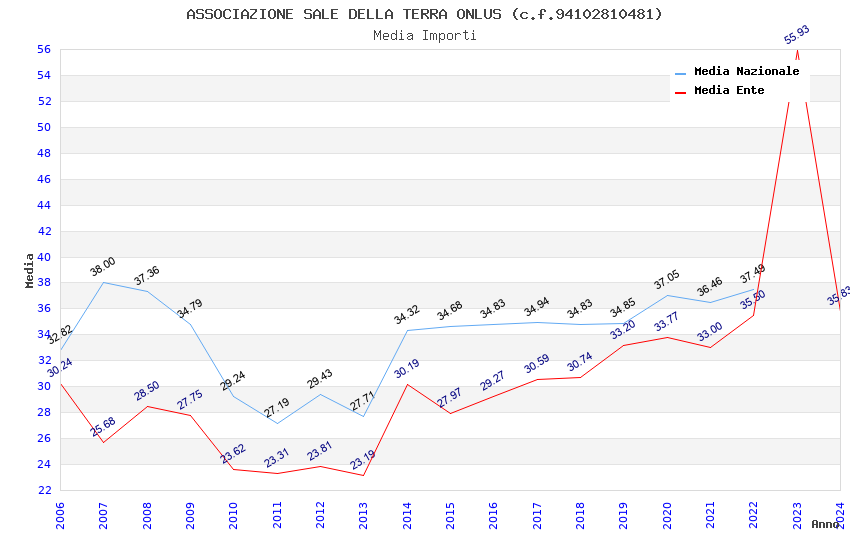Image resolution: width=850 pixels, height=550 pixels.
Task: Click the 36.46 data label
Action: pyautogui.click(x=710, y=287)
